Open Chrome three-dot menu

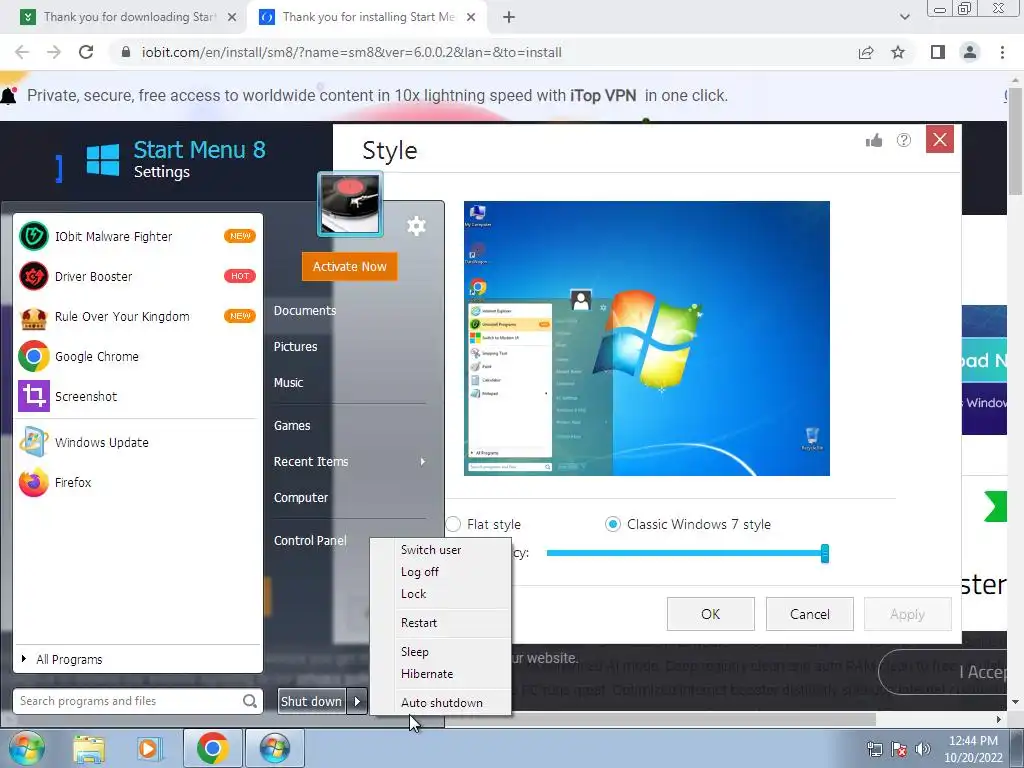[x=1002, y=52]
